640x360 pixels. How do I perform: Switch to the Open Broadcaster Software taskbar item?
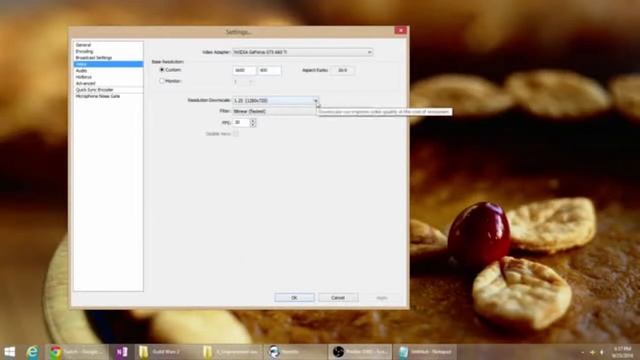(360, 352)
